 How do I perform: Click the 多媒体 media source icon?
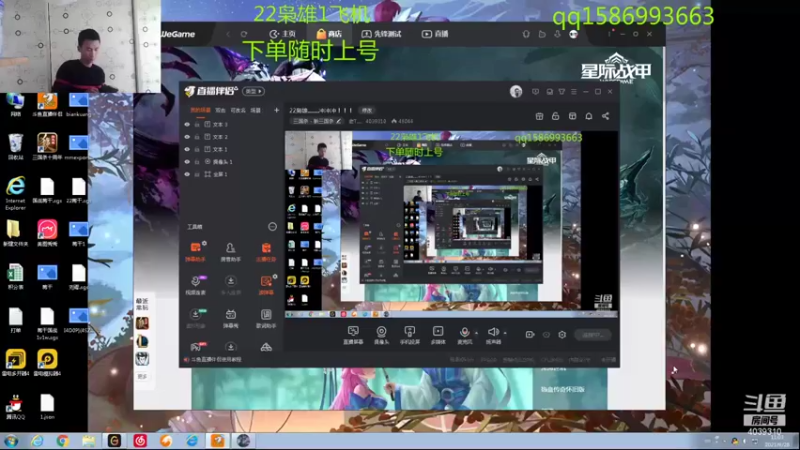pos(438,335)
